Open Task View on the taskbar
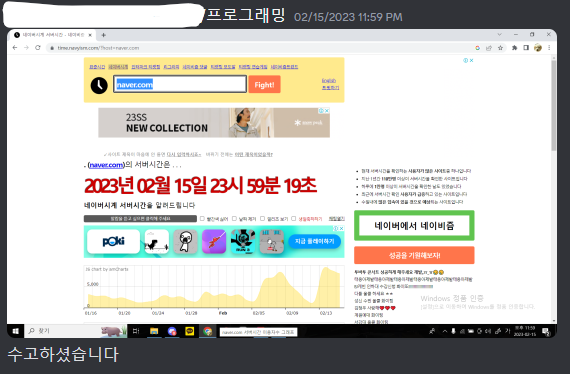Viewport: 570px width, 374px height. [x=136, y=331]
